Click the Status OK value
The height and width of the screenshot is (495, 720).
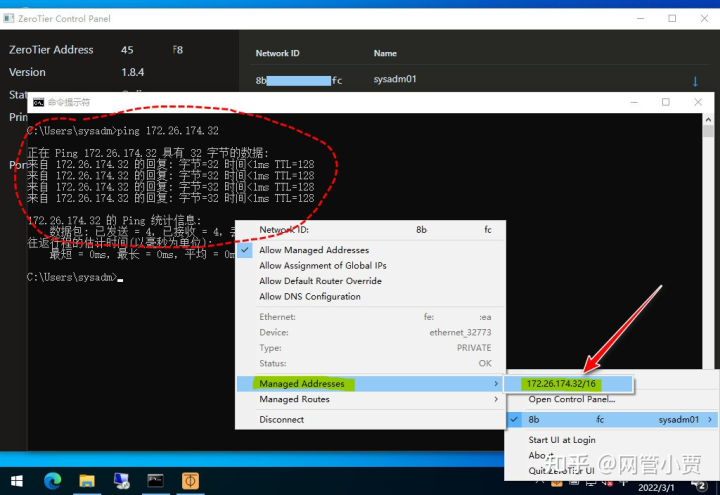pyautogui.click(x=485, y=363)
